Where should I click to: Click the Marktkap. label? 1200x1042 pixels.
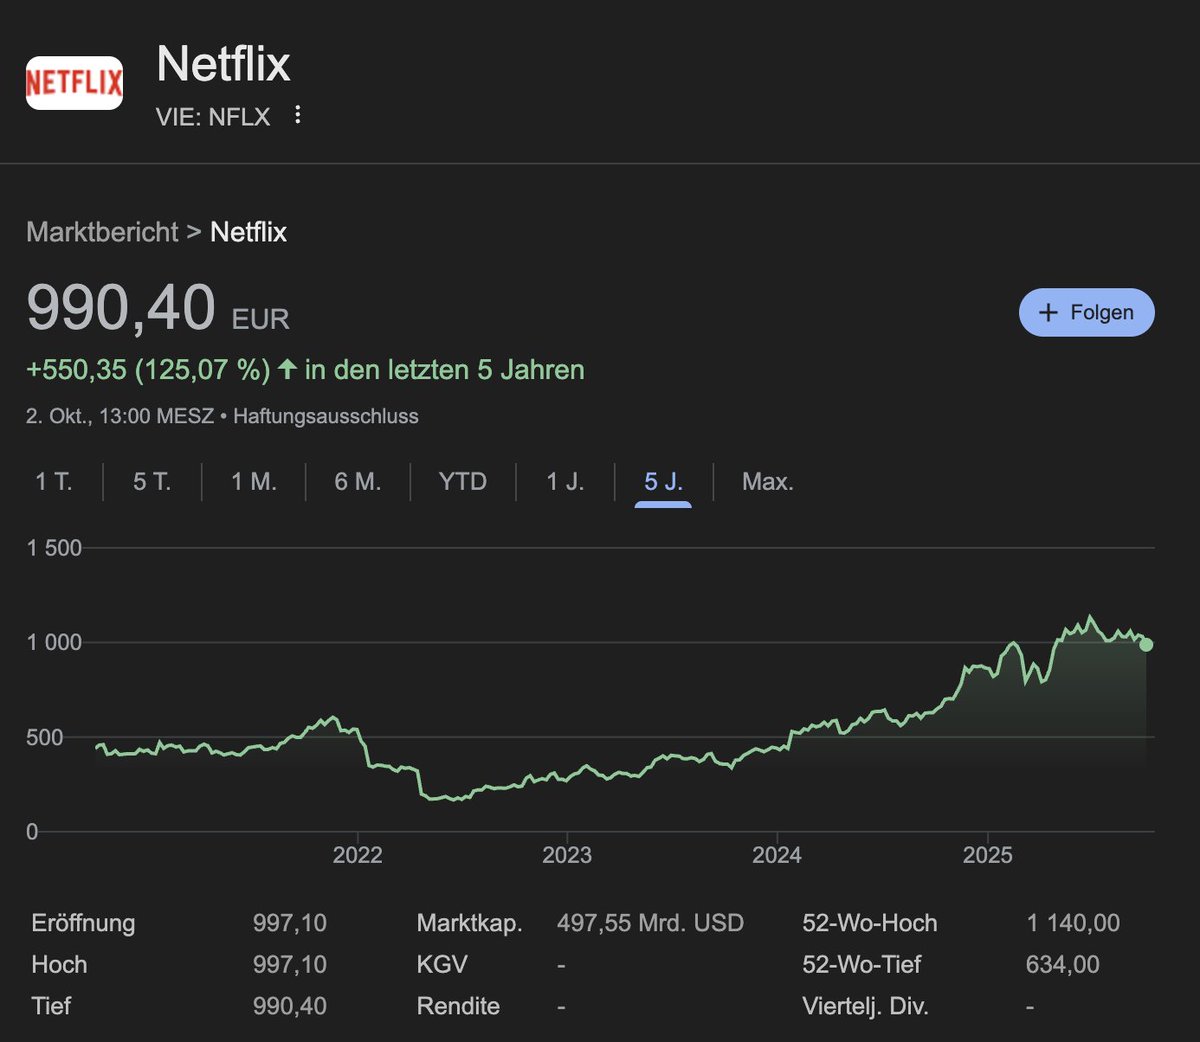[470, 923]
